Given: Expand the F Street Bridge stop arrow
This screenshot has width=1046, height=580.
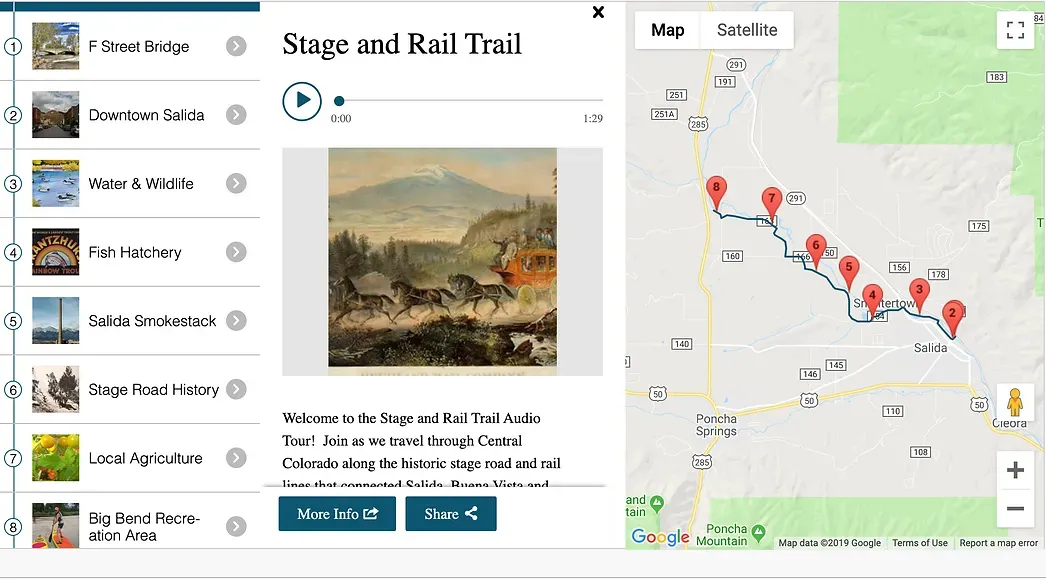Looking at the screenshot, I should click(236, 46).
